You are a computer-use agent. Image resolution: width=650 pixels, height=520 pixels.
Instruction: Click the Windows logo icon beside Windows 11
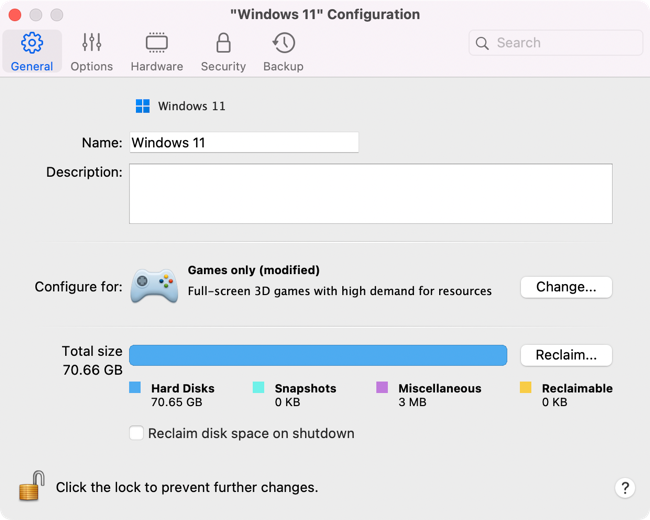pyautogui.click(x=143, y=106)
